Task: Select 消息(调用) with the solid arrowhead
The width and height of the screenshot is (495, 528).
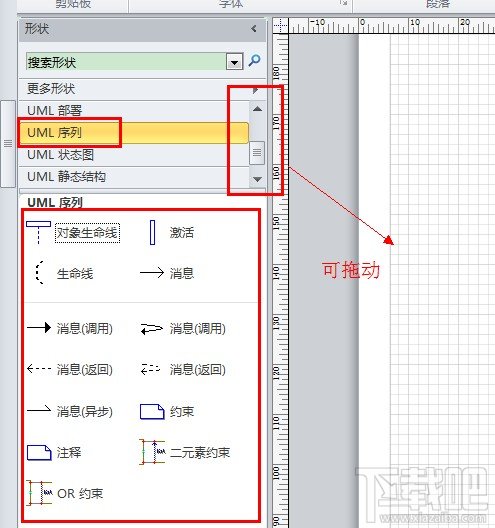Action: pyautogui.click(x=39, y=327)
